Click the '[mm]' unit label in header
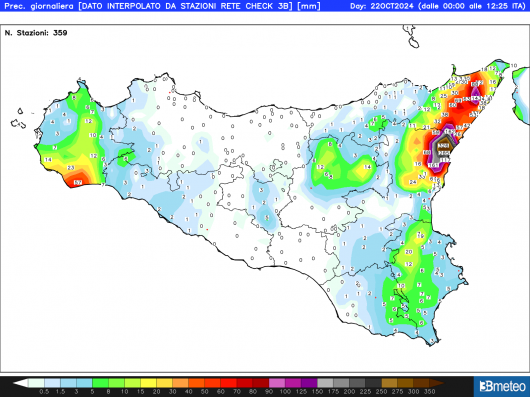Viewport: 530px width, 397px height. tap(309, 6)
